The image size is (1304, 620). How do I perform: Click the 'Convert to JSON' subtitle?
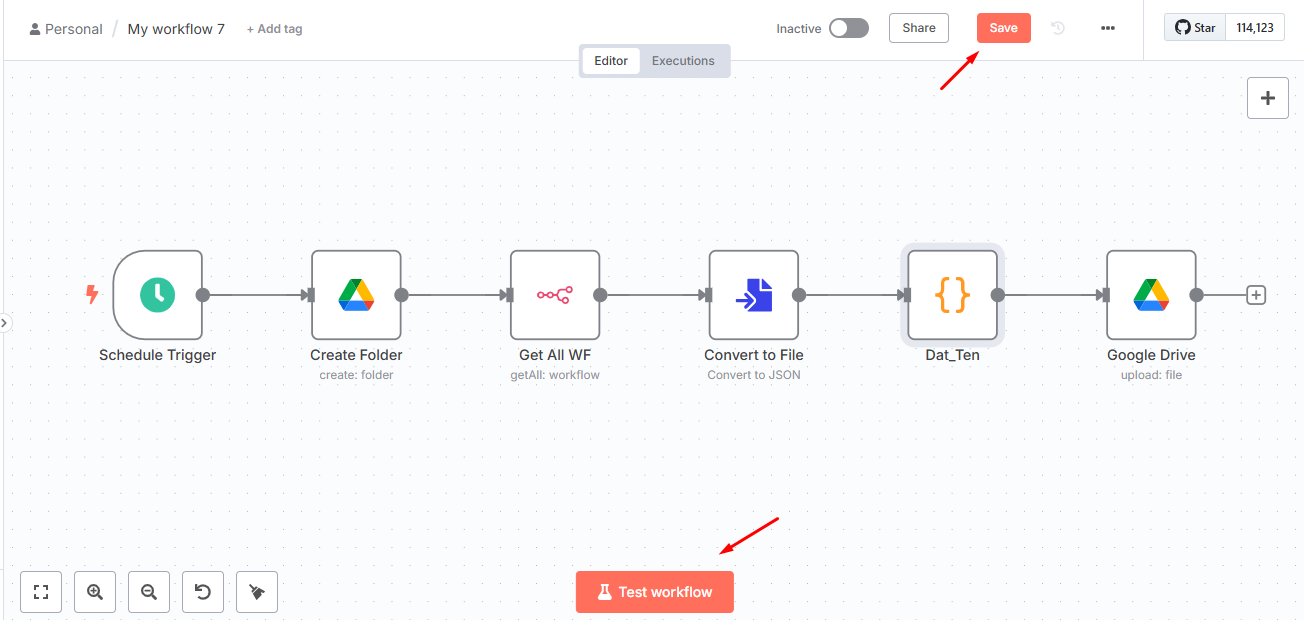coord(754,375)
